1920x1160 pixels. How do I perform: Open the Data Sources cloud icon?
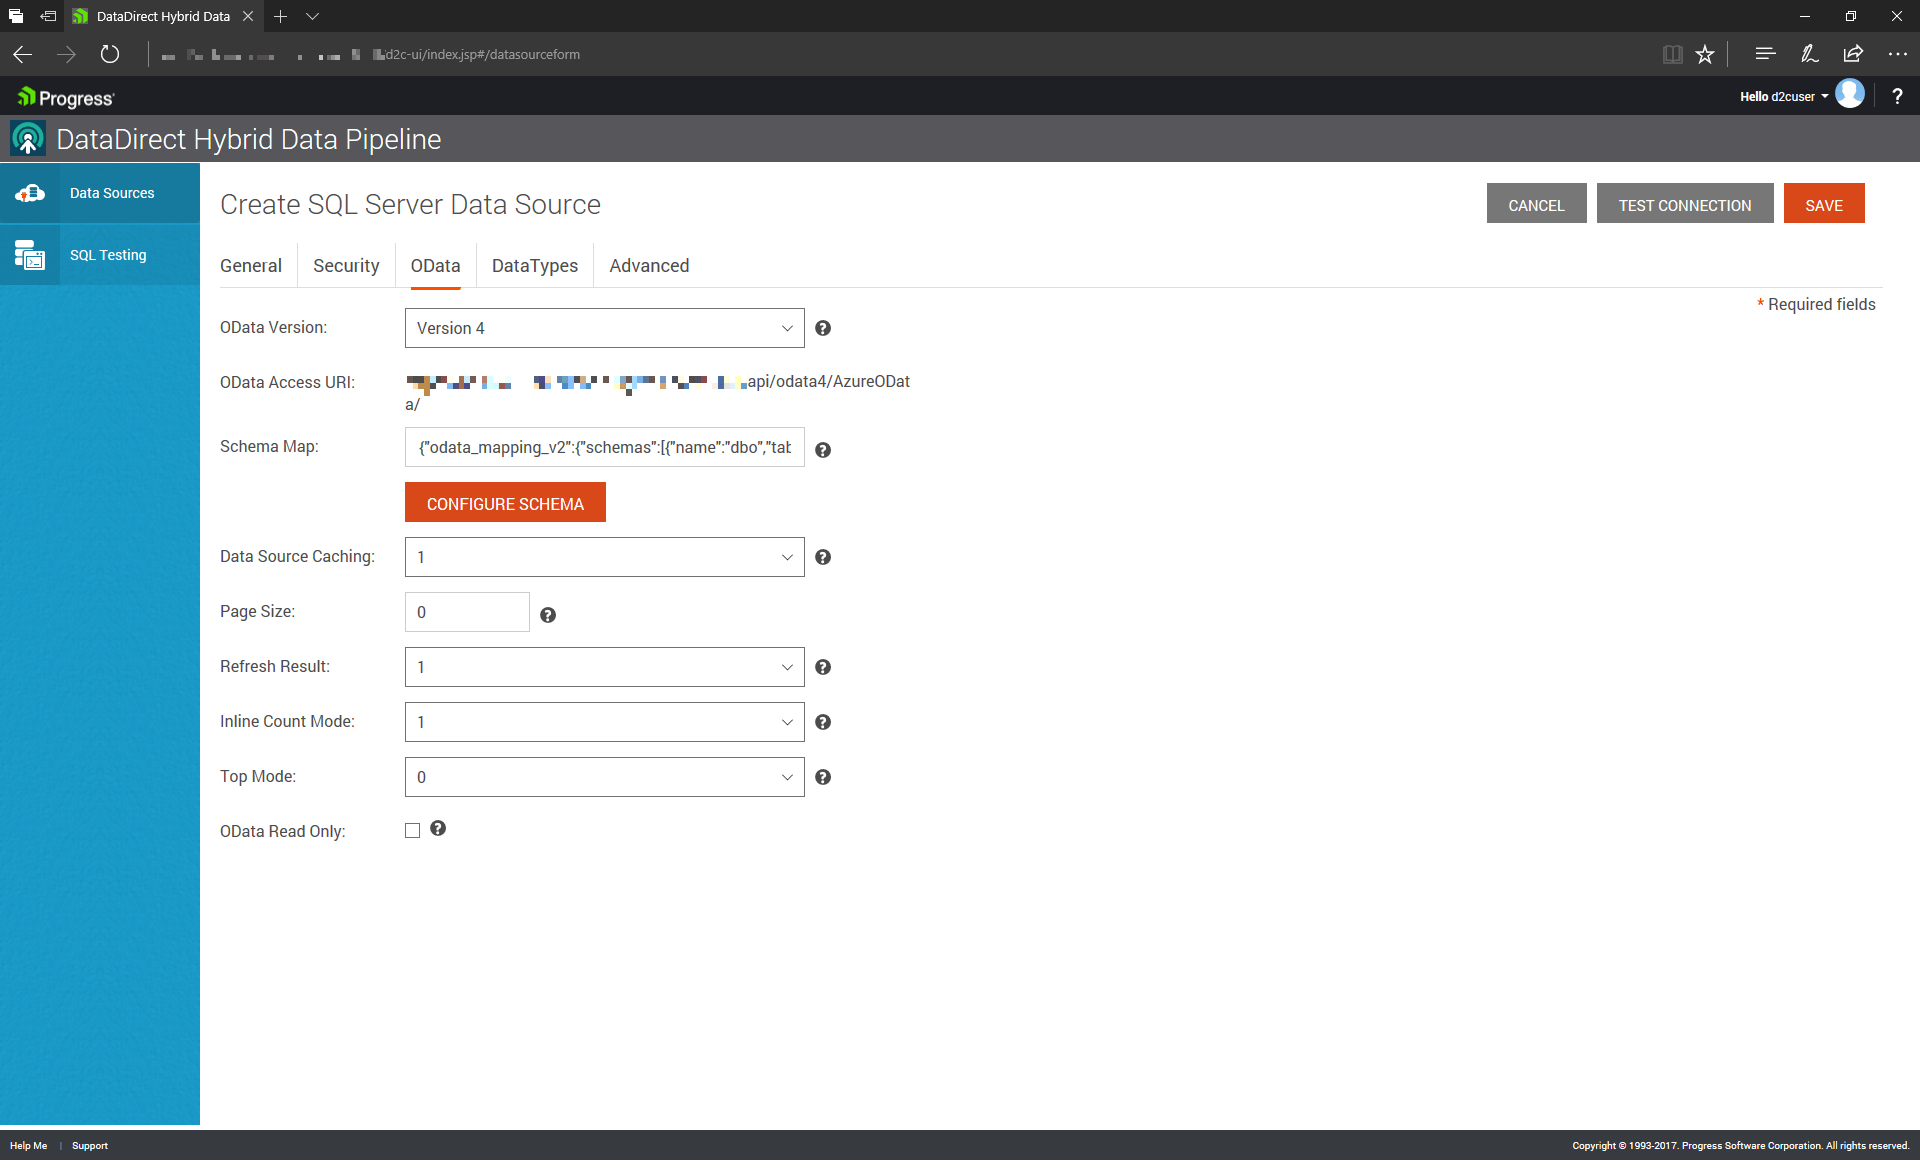point(30,193)
